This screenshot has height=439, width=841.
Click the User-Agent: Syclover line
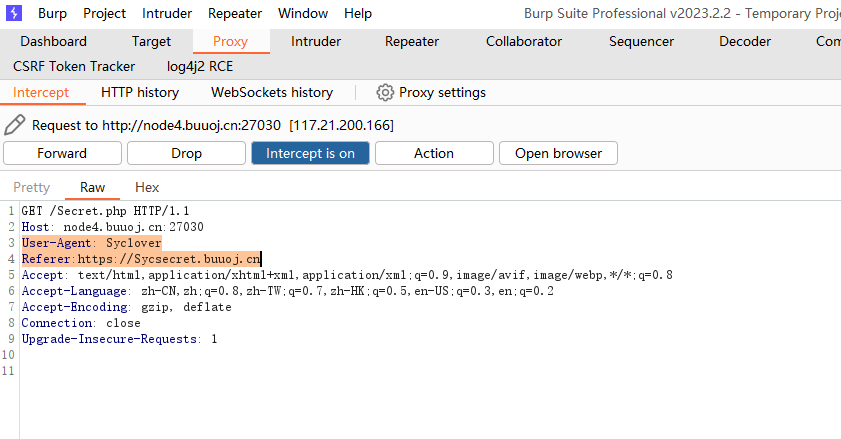pyautogui.click(x=91, y=243)
